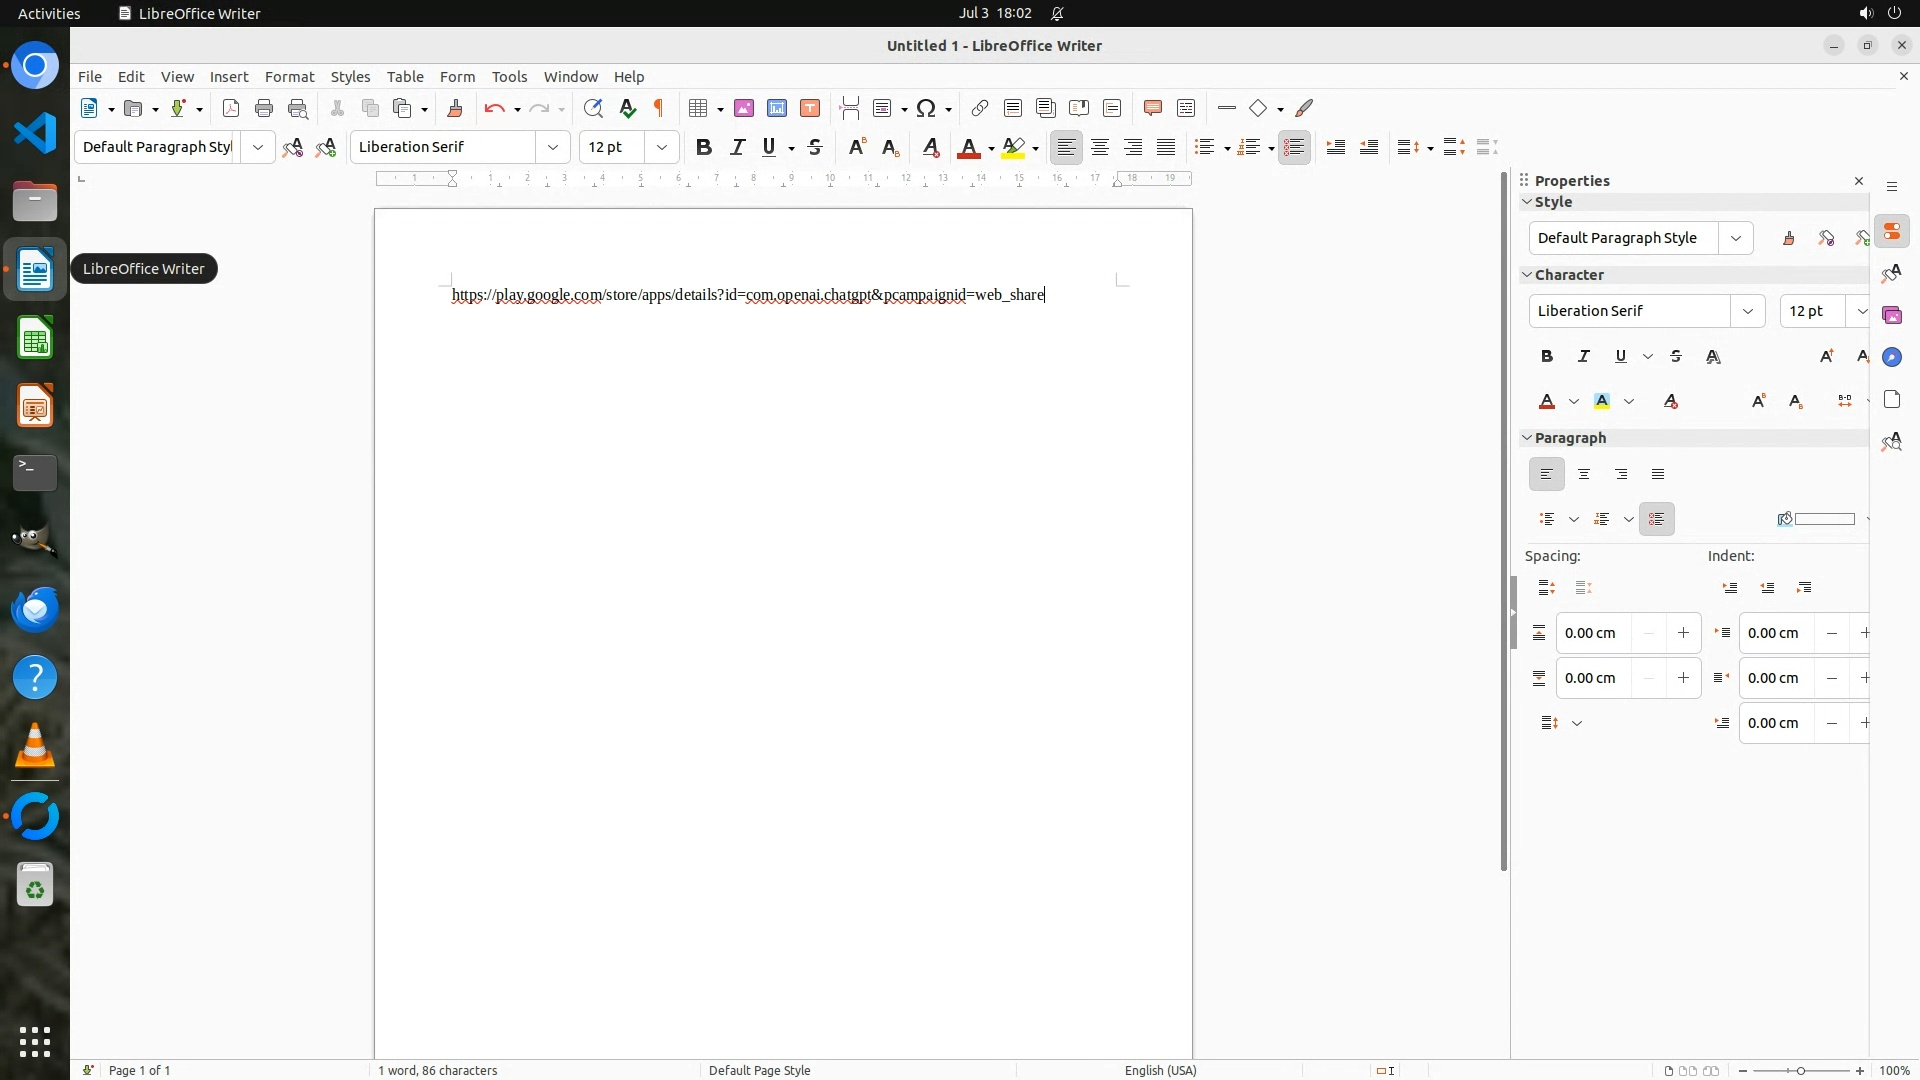
Task: Open the Navigator deck in the sidebar
Action: click(1891, 358)
